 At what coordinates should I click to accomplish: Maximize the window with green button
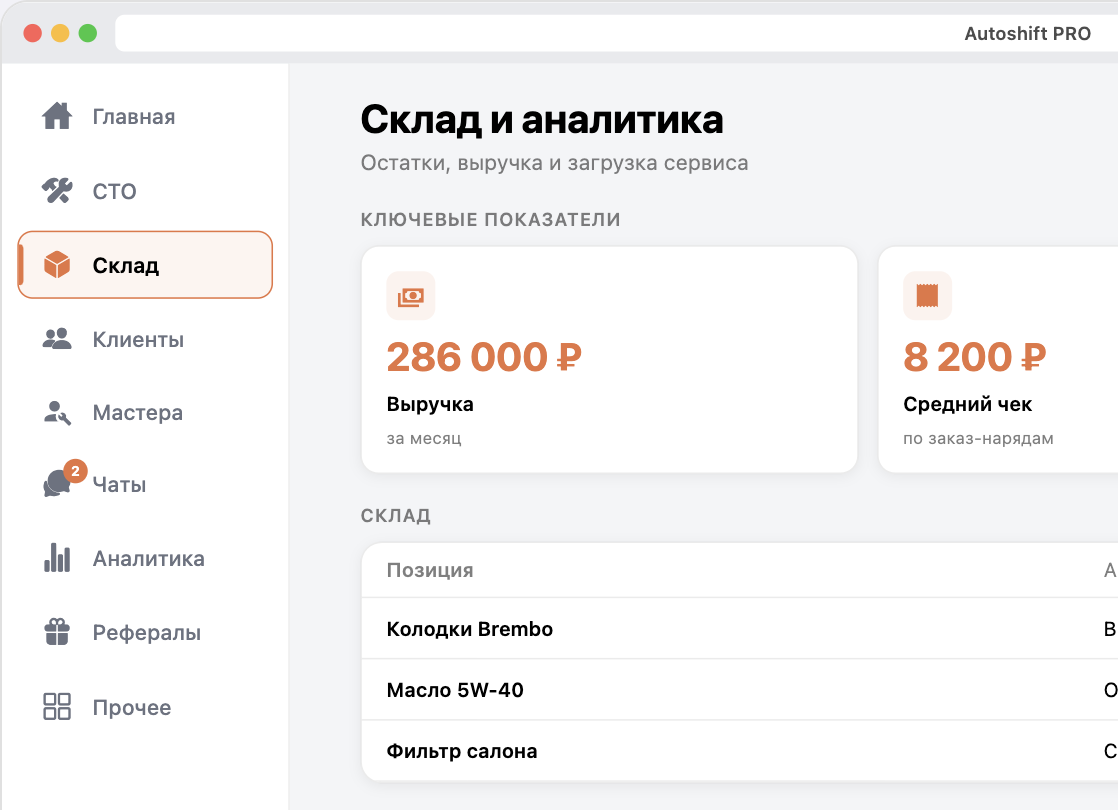pos(88,34)
